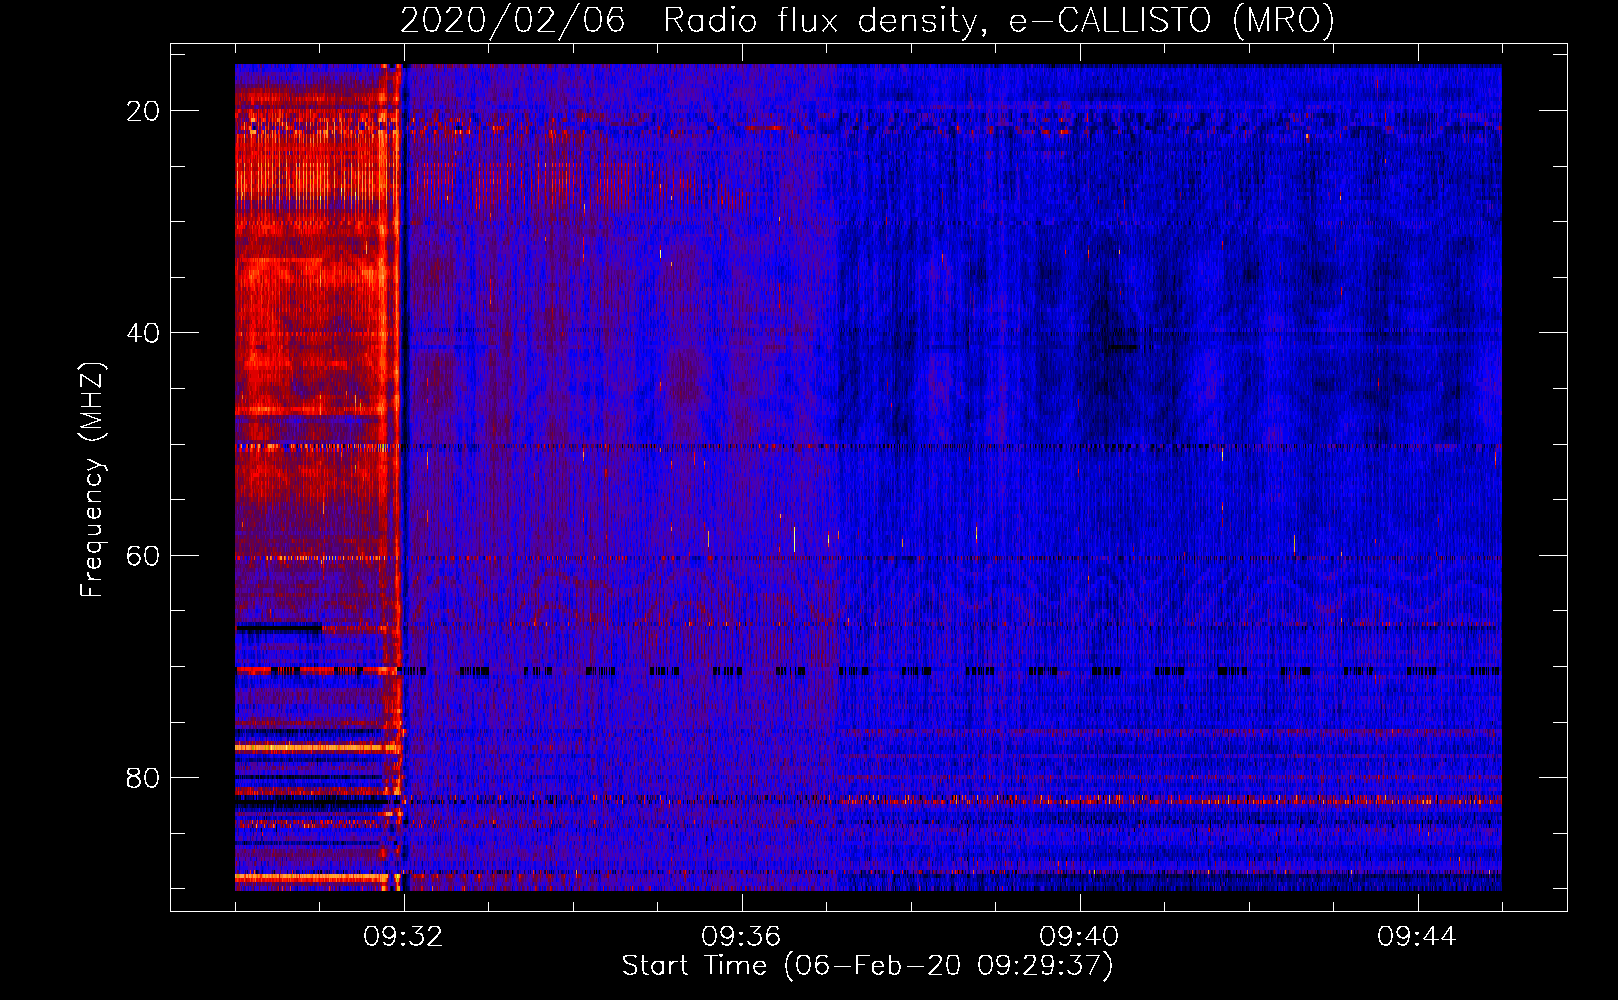The height and width of the screenshot is (1000, 1618).
Task: Click the frequency tick label "20"
Action: tap(143, 111)
